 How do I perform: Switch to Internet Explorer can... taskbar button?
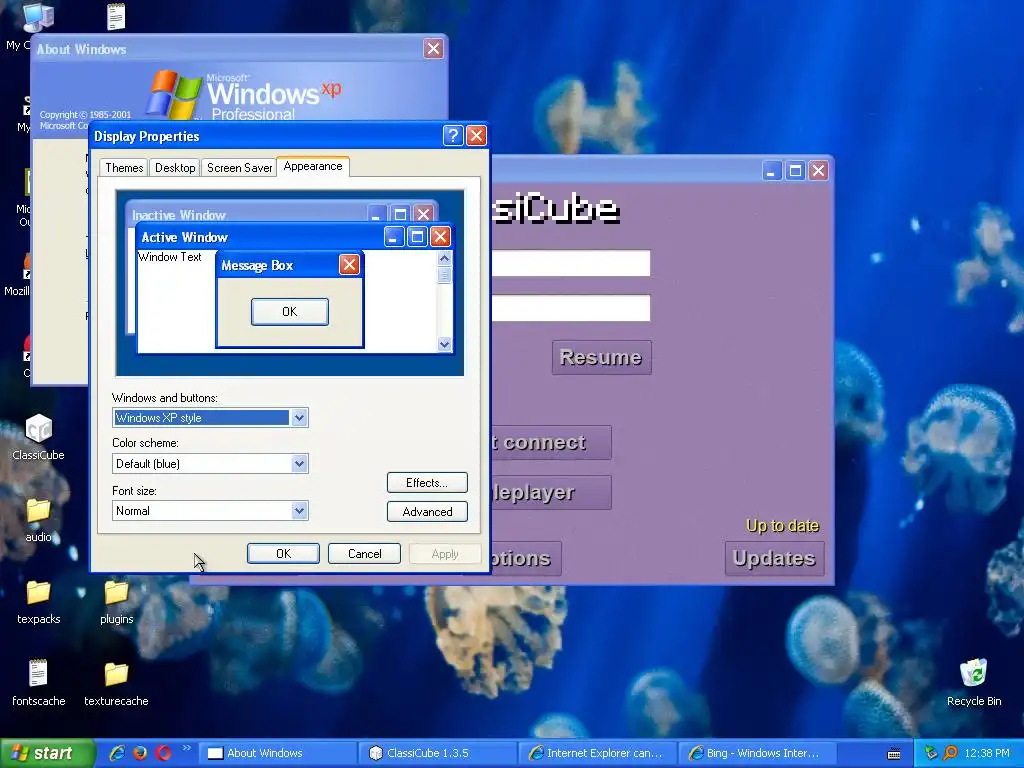[597, 753]
